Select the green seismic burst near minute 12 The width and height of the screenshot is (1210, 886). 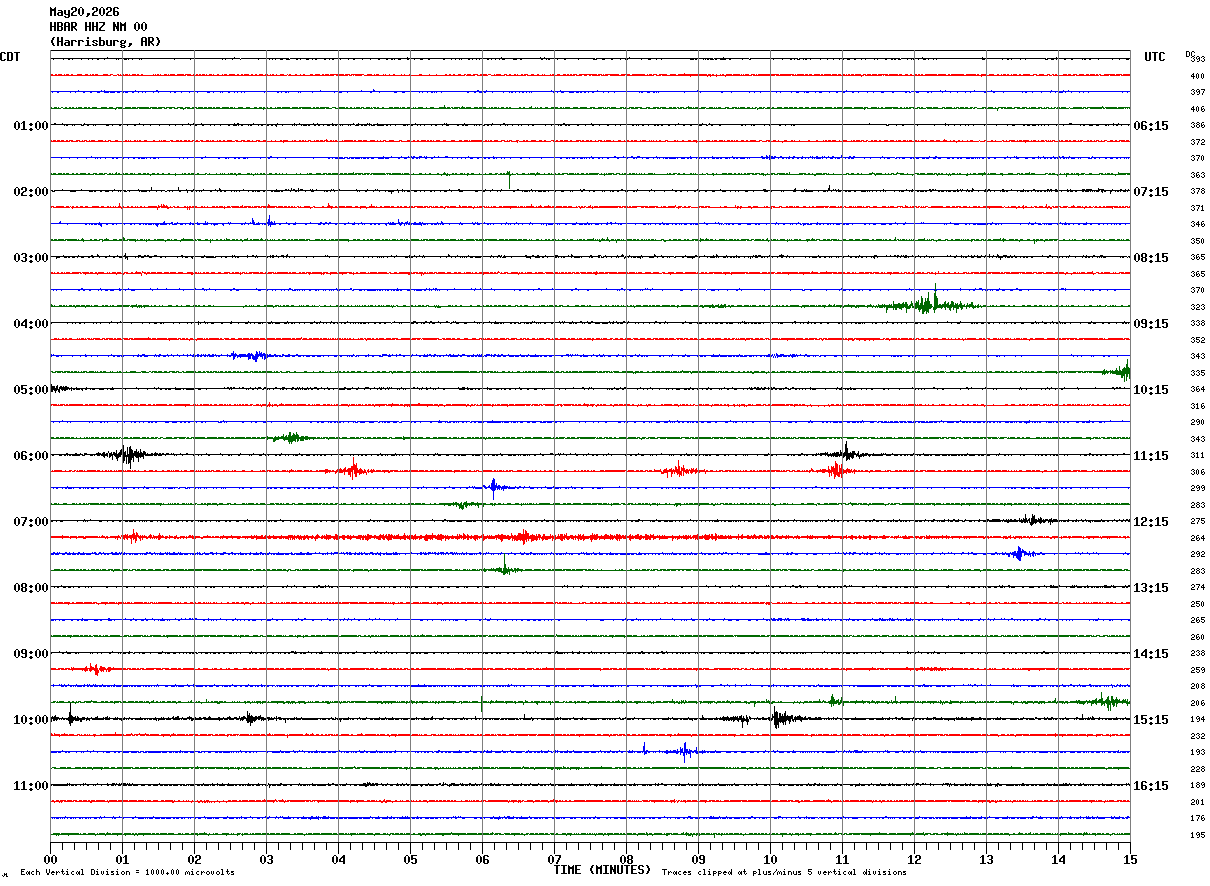click(928, 303)
